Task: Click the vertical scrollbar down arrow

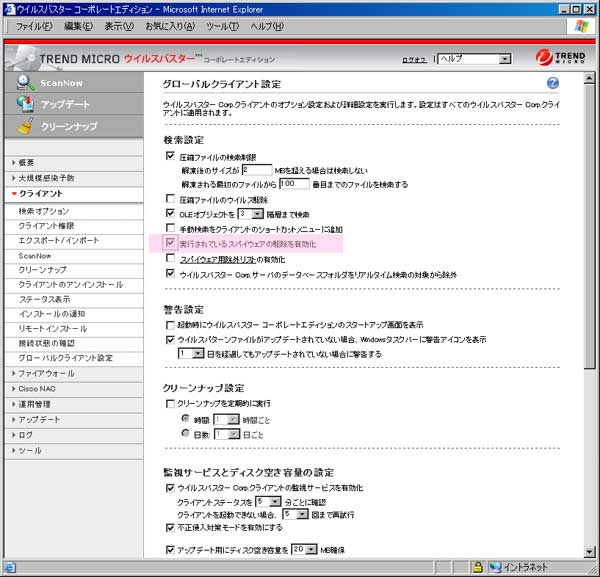Action: 590,551
